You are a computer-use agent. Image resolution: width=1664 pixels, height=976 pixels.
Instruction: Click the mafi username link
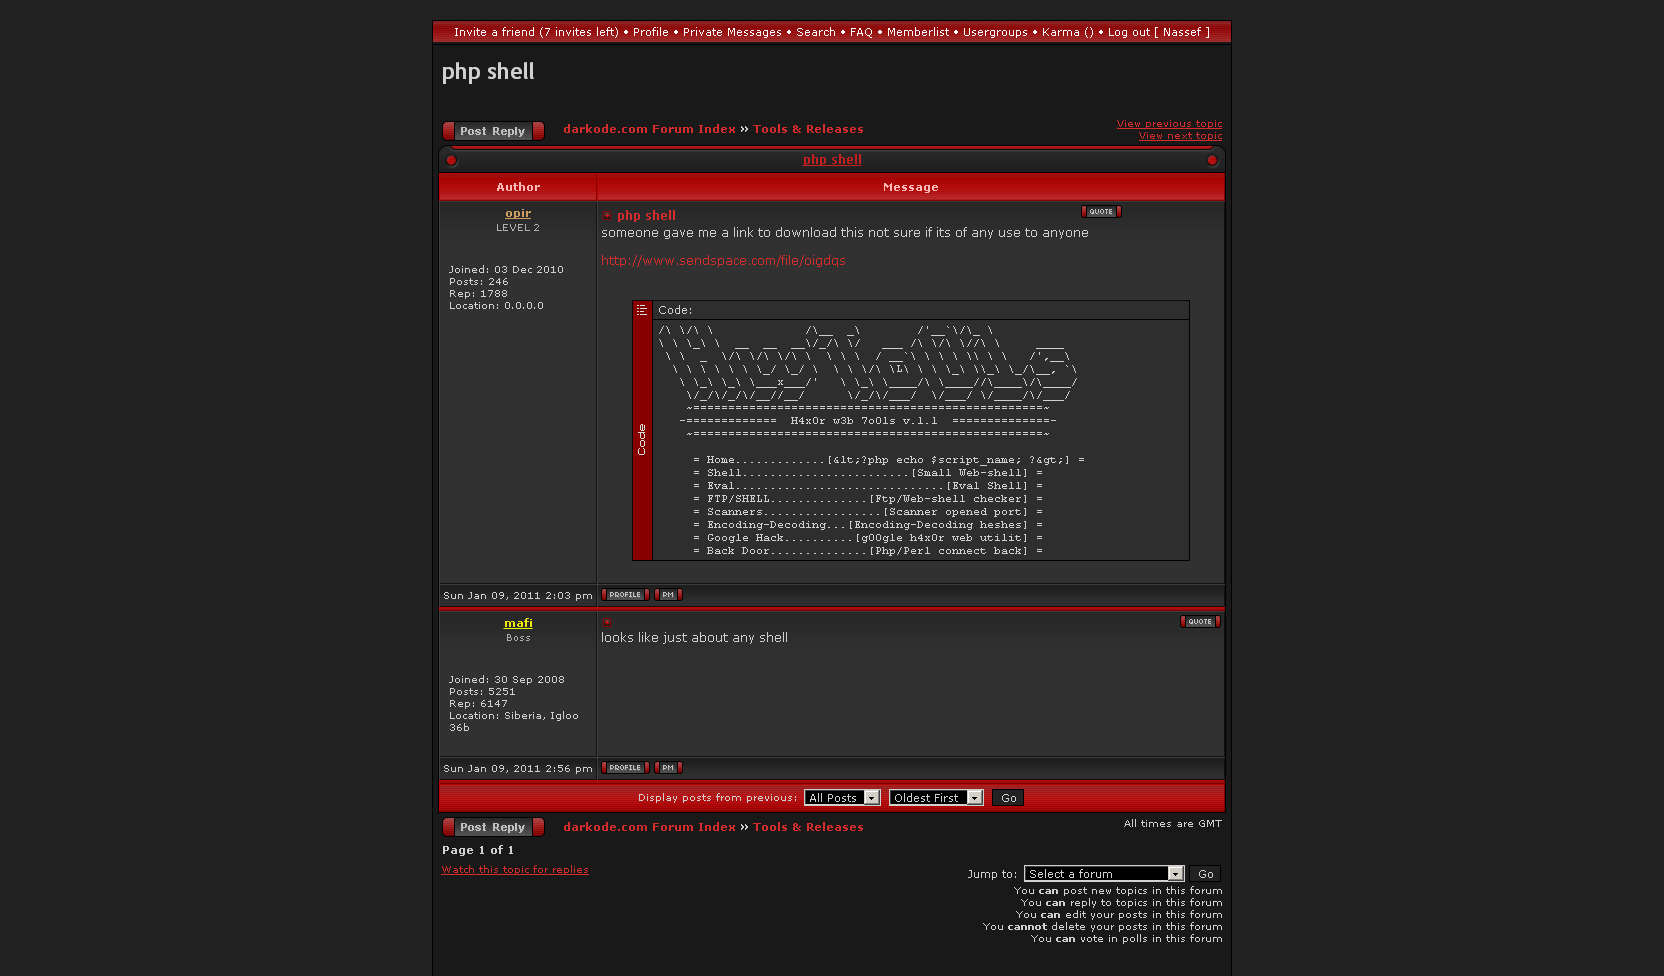[518, 623]
